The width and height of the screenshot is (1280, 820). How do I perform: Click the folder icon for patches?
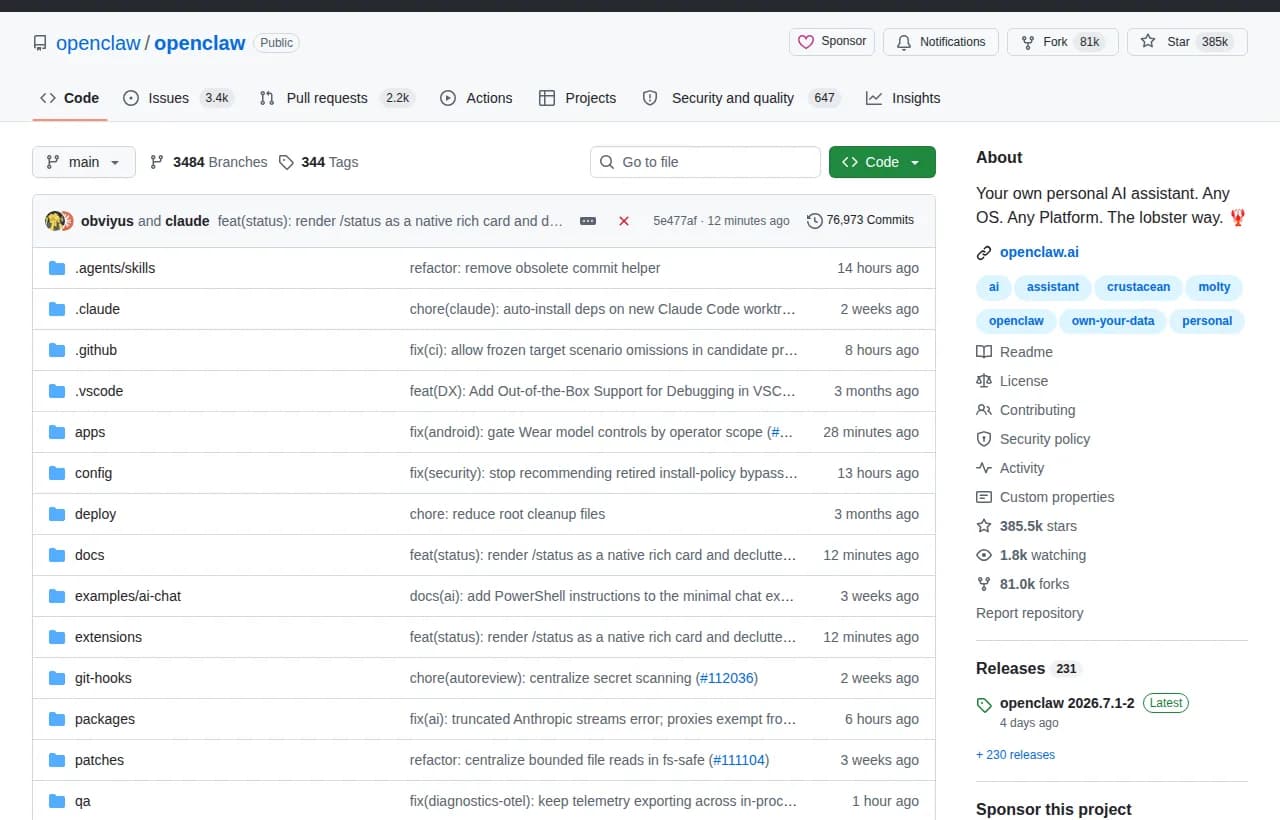pos(57,760)
